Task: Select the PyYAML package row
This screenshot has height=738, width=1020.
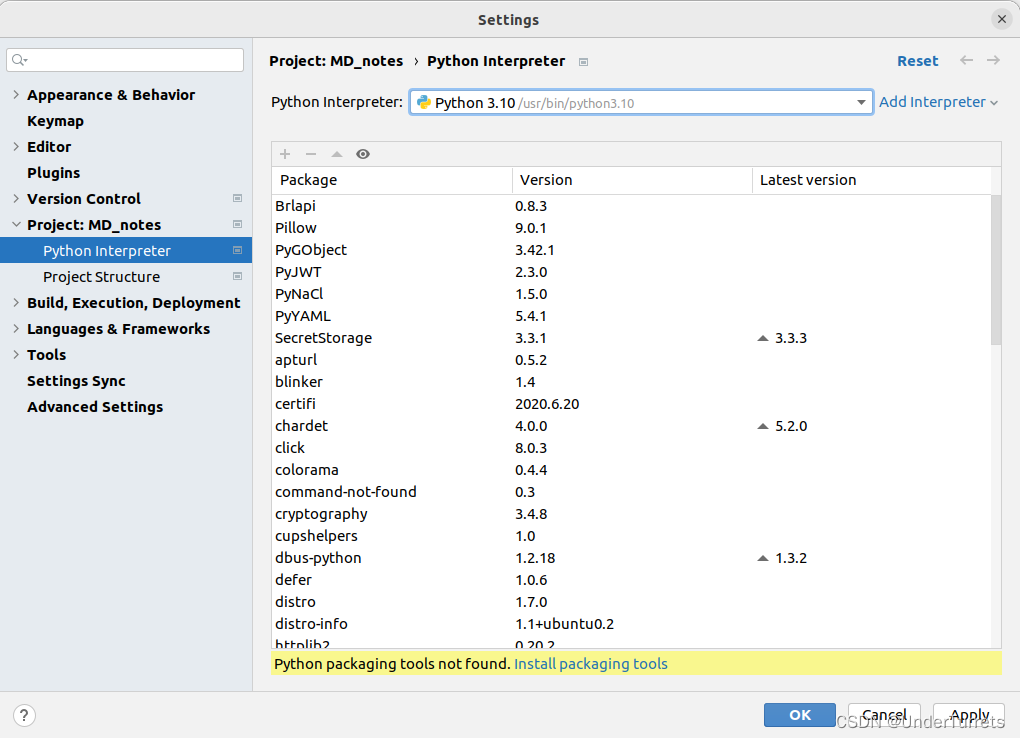Action: [632, 316]
